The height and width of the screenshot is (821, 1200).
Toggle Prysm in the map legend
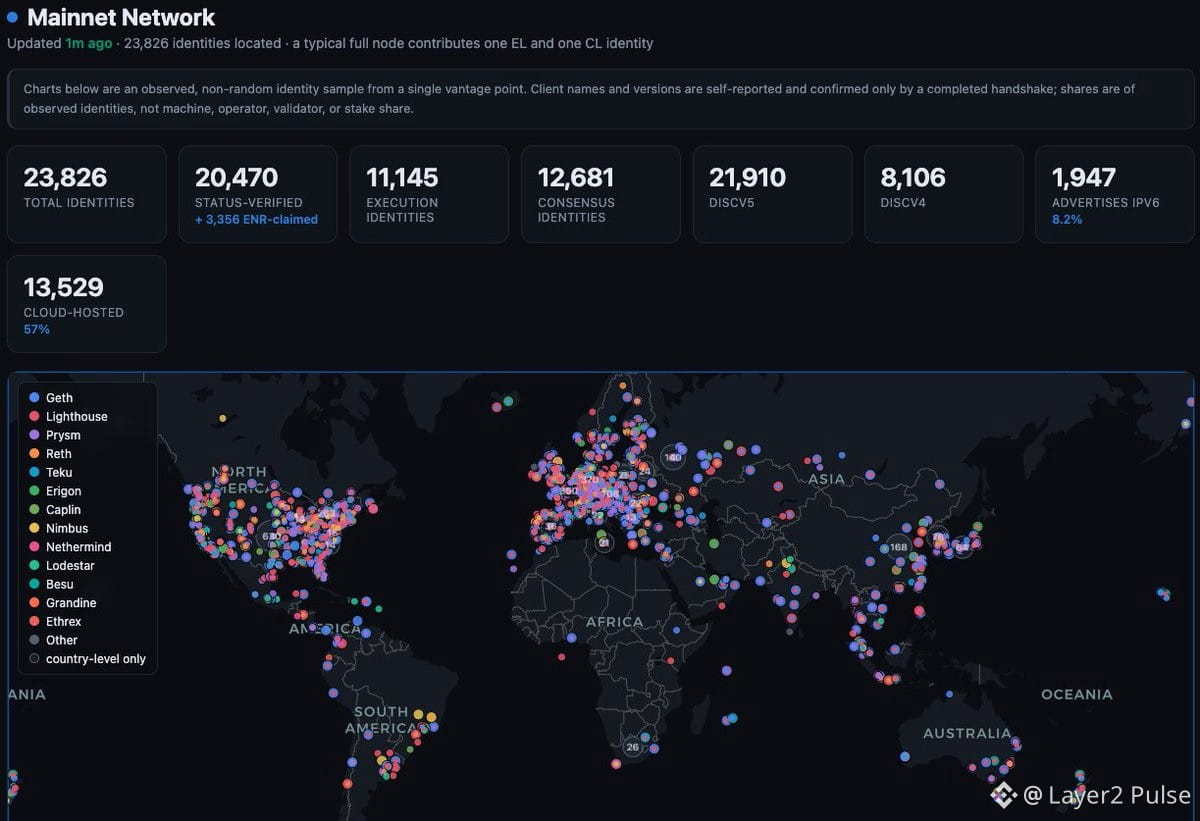click(x=55, y=435)
